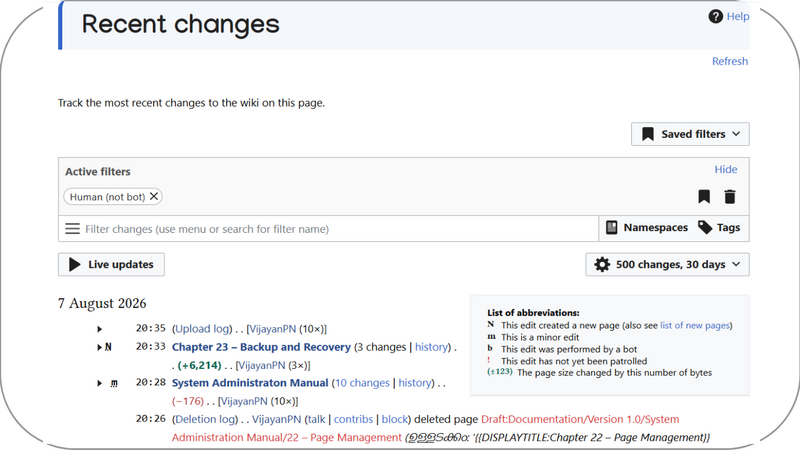800x450 pixels.
Task: Open deleted Draft:Documentation page red link
Action: [580, 419]
